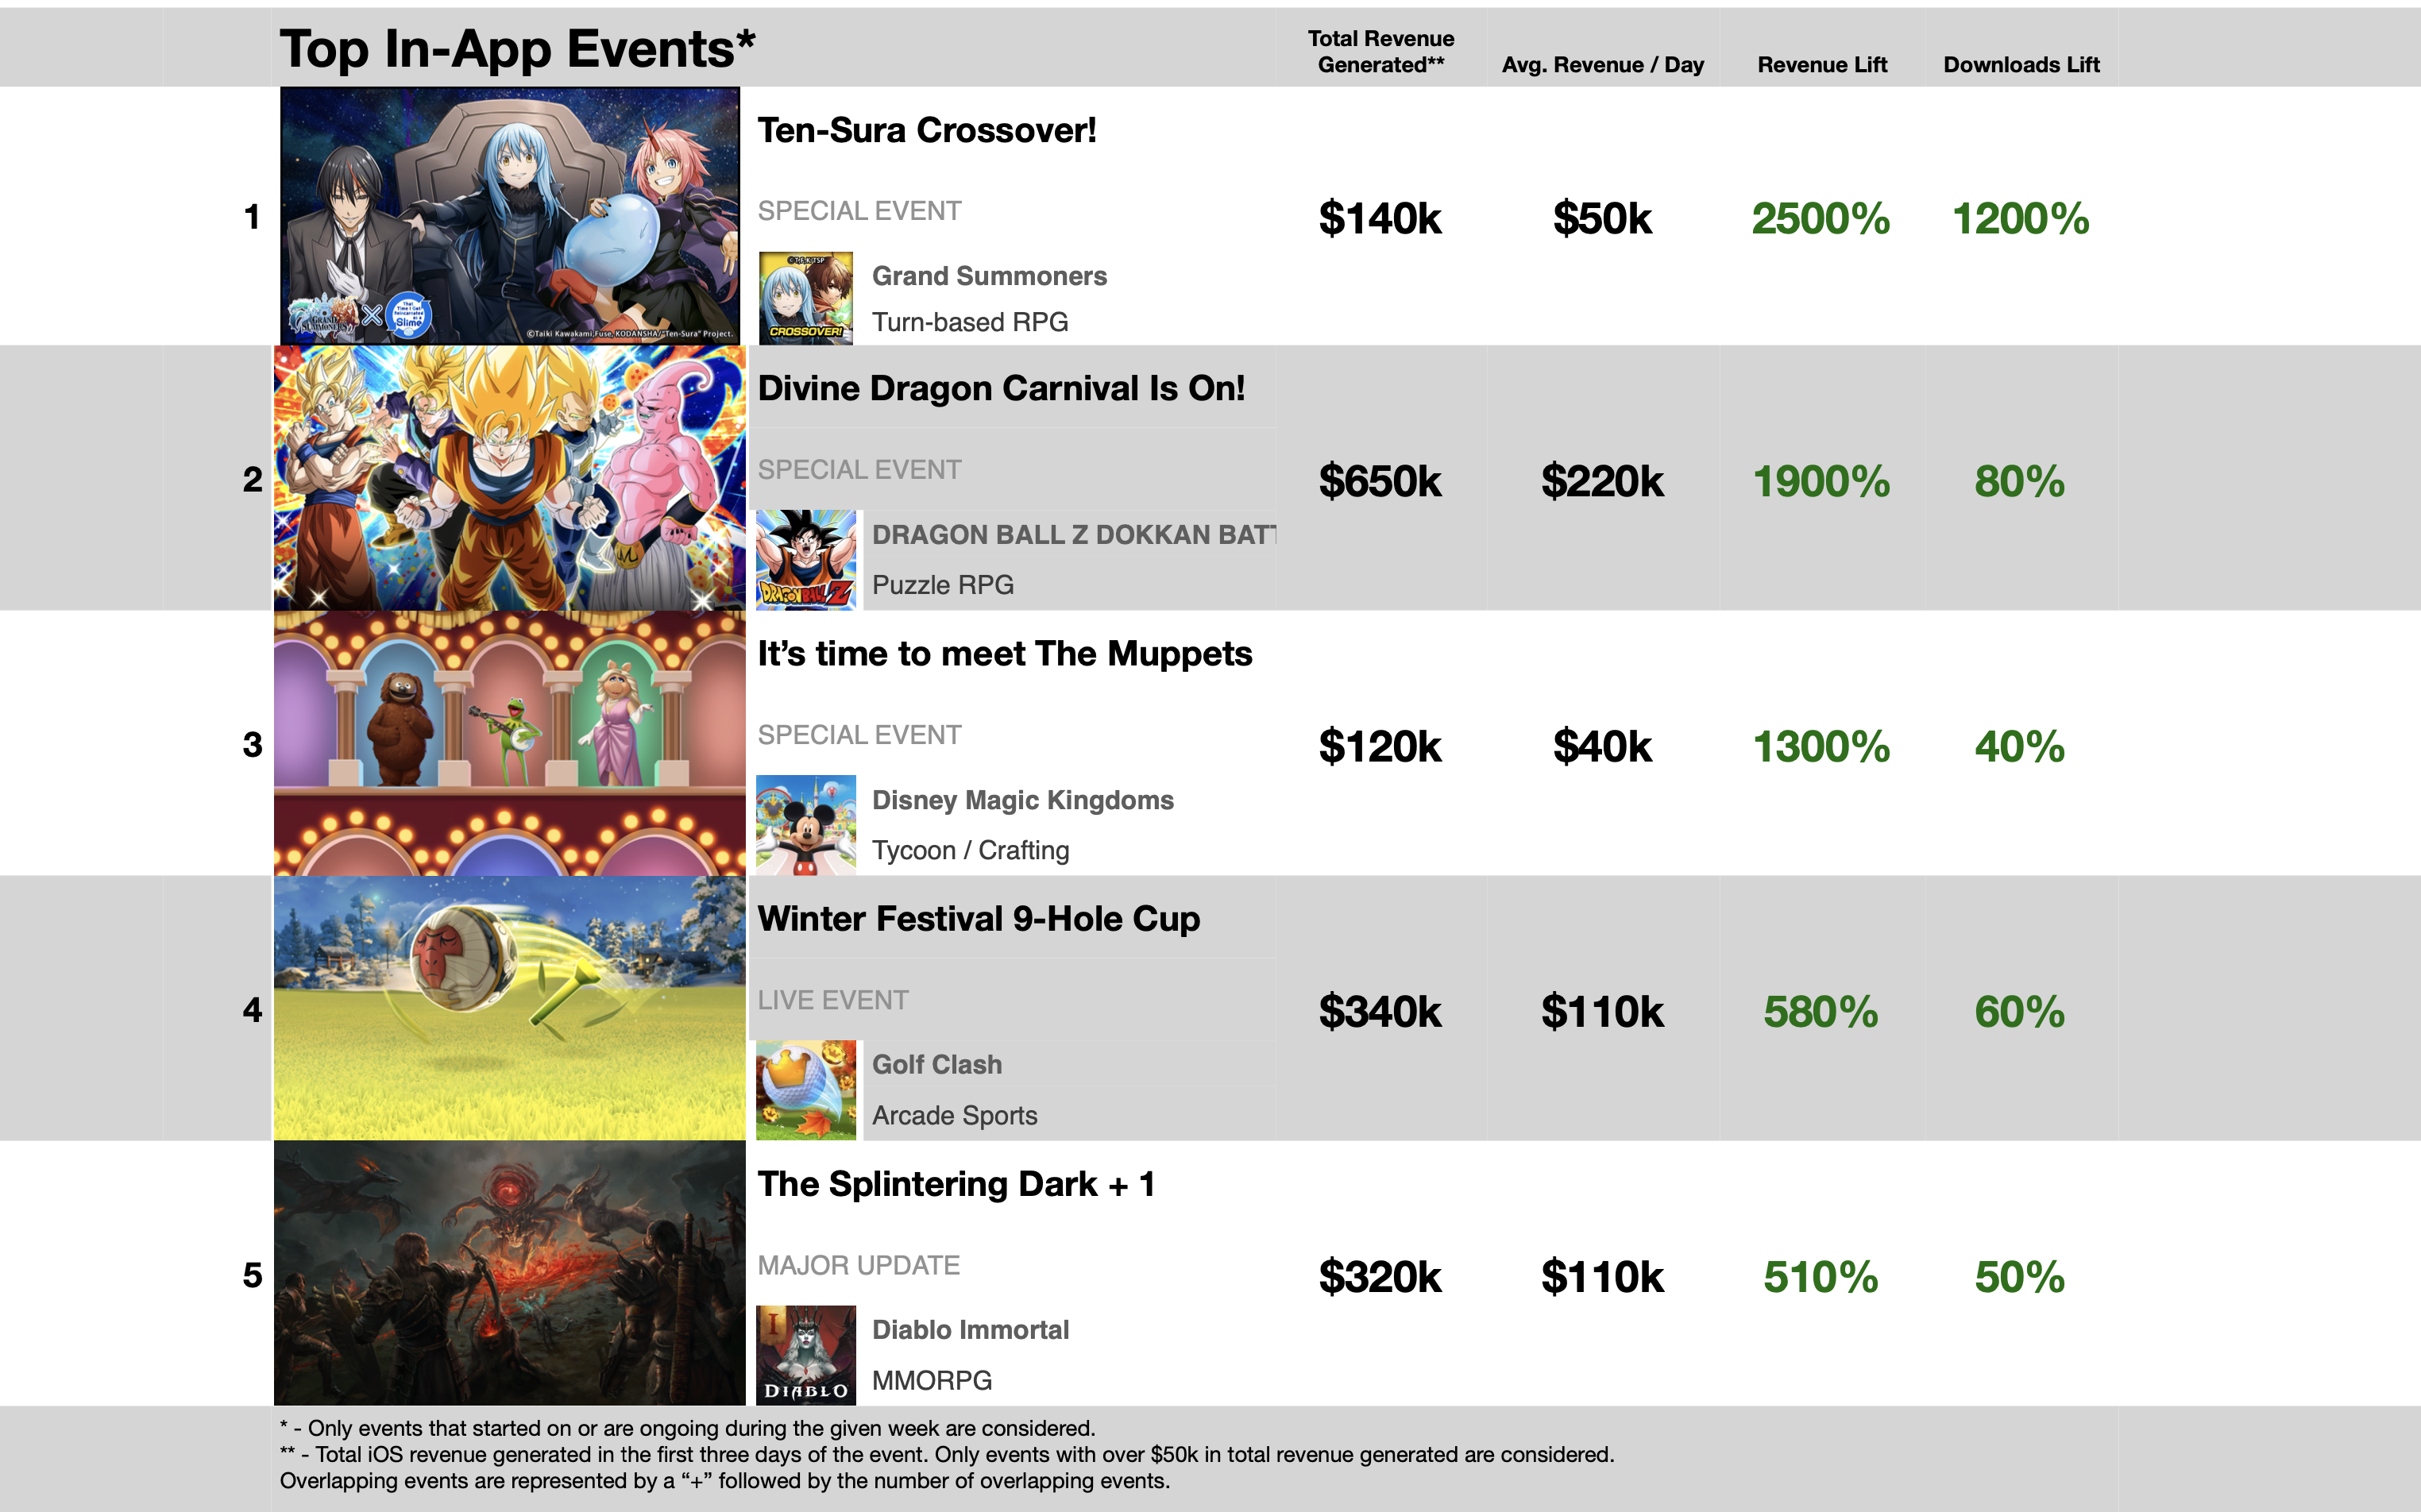Click the Disney Magic Kingdoms Mickey icon

[806, 820]
